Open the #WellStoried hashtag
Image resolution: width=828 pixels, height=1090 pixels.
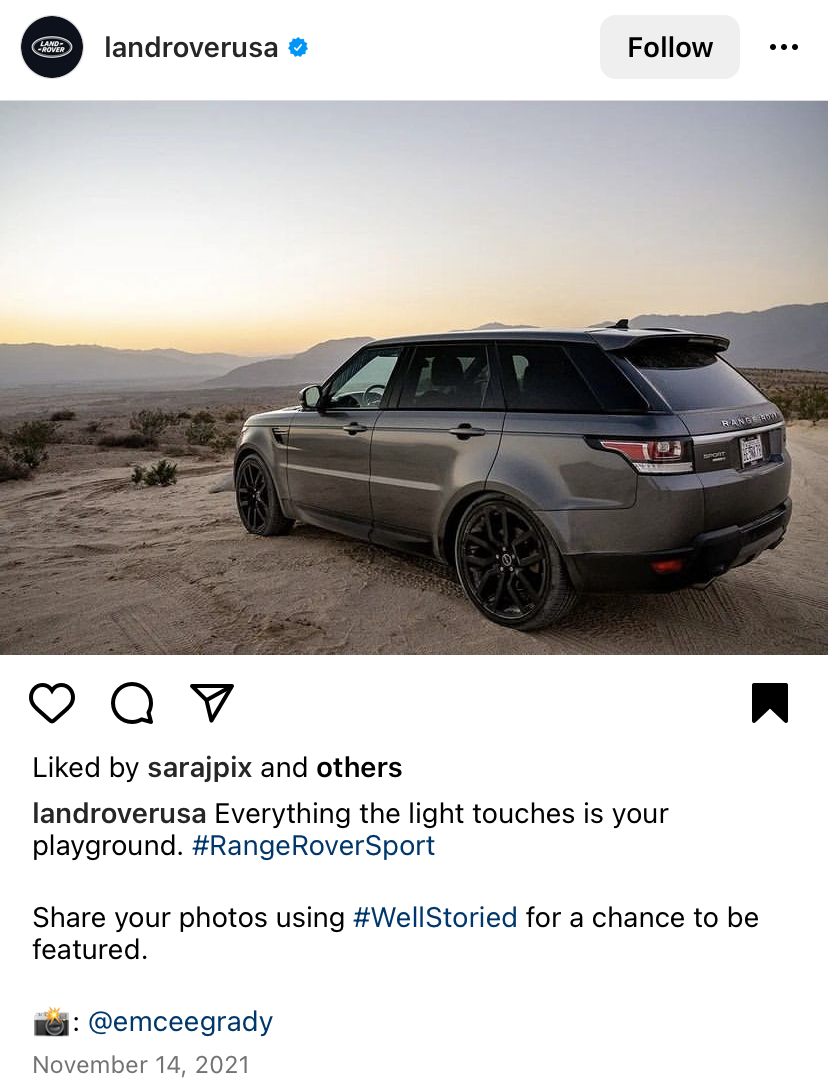click(435, 918)
